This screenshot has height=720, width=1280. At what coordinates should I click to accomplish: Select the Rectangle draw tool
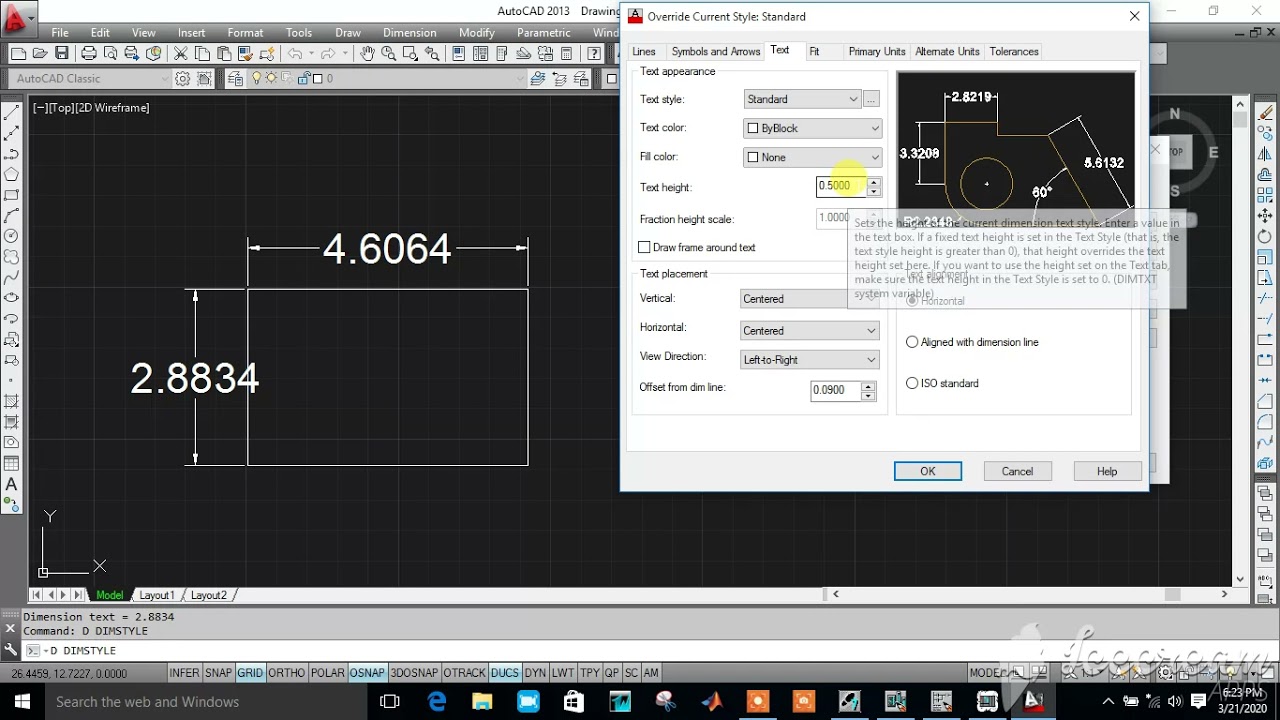pyautogui.click(x=12, y=195)
